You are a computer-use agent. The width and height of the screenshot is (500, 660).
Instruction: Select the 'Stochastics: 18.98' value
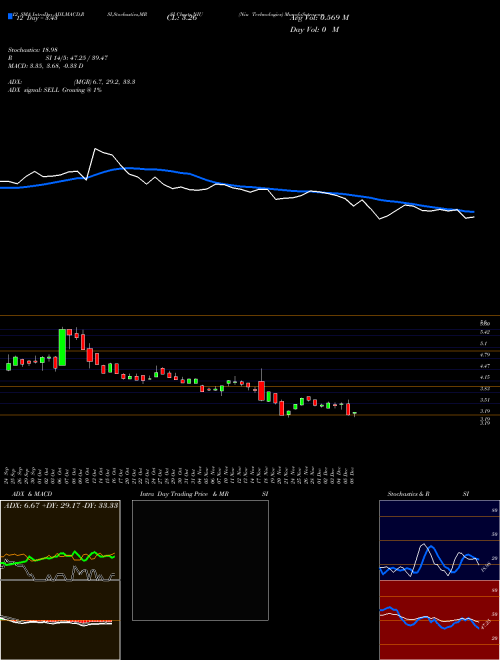(x=32, y=50)
